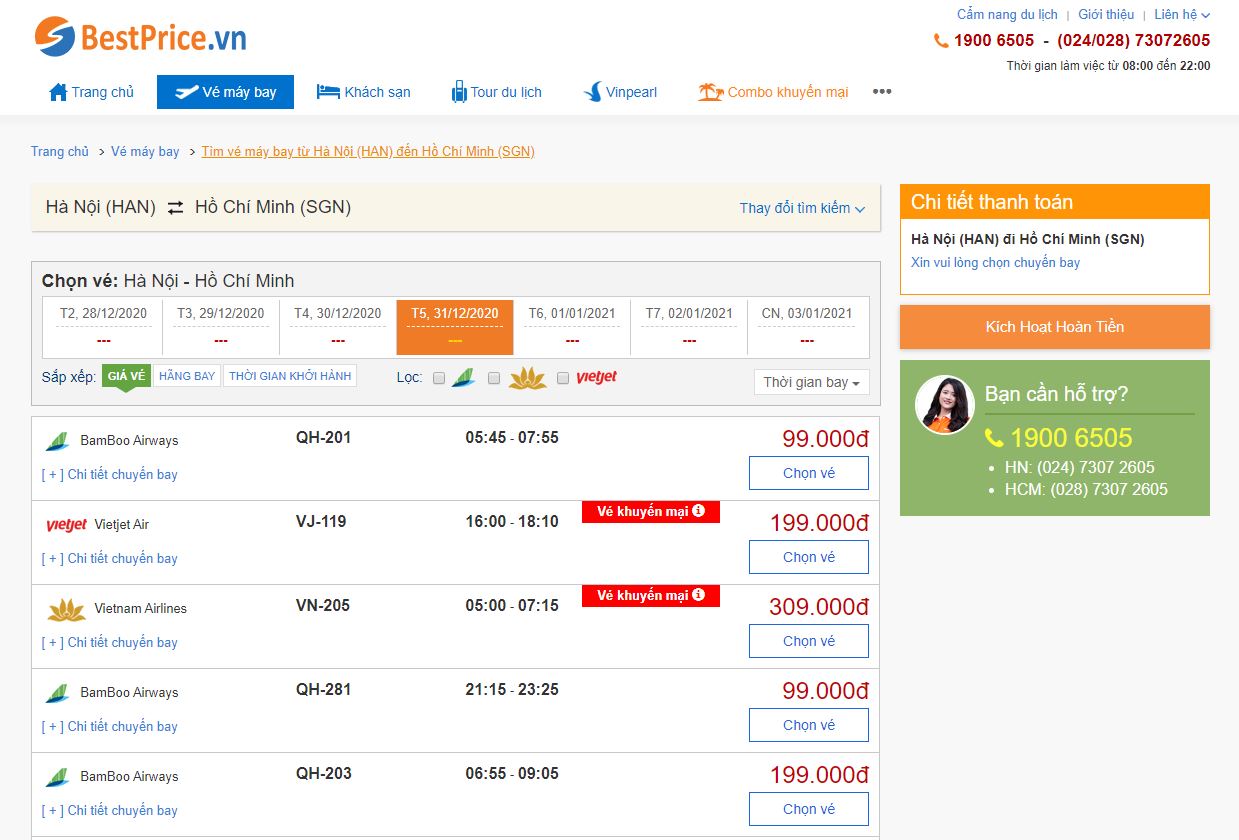The image size is (1239, 840).
Task: Click the Bamboo Airways logo on QH-281 row
Action: [x=56, y=692]
